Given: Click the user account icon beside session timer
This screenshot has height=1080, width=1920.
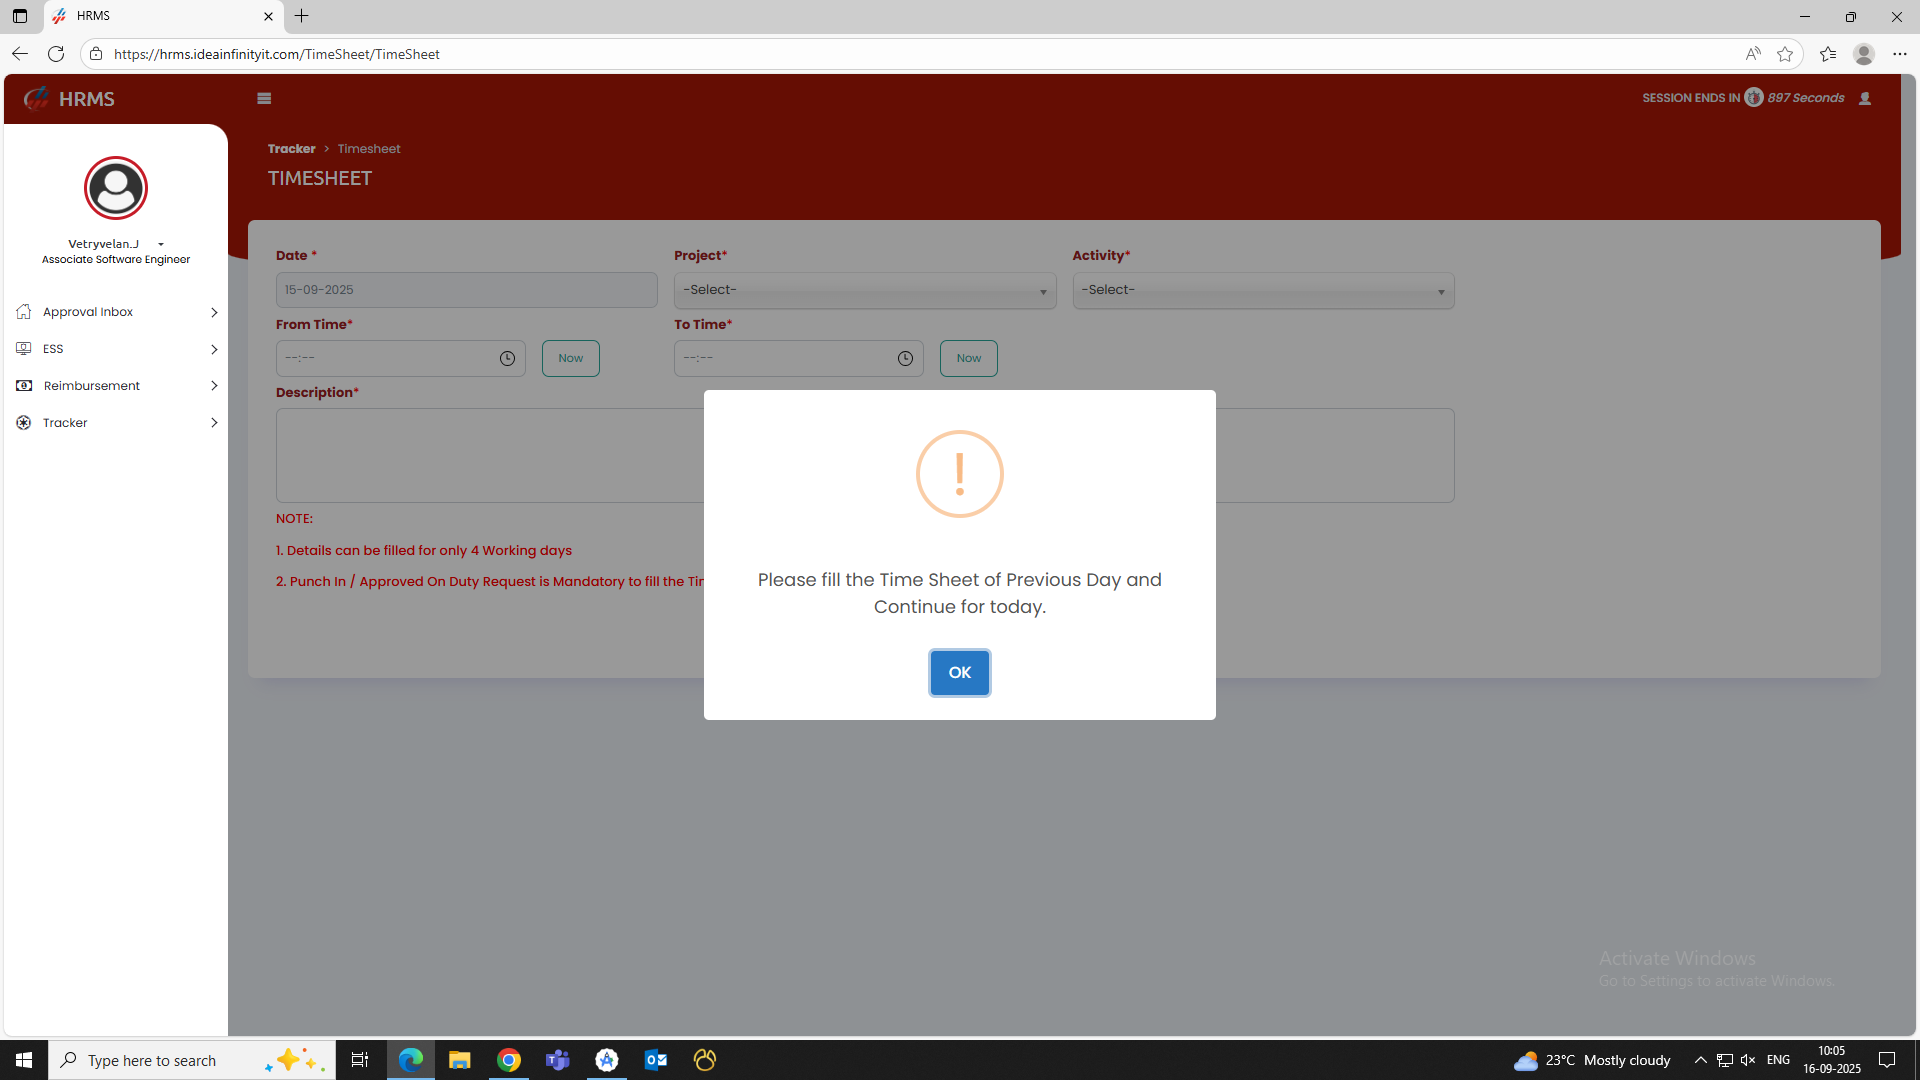Looking at the screenshot, I should click(1865, 98).
